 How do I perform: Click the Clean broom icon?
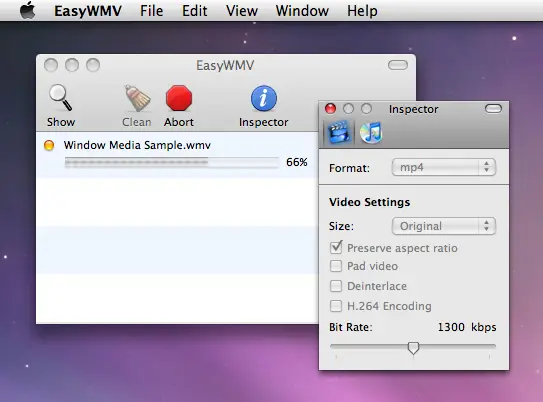click(x=137, y=98)
